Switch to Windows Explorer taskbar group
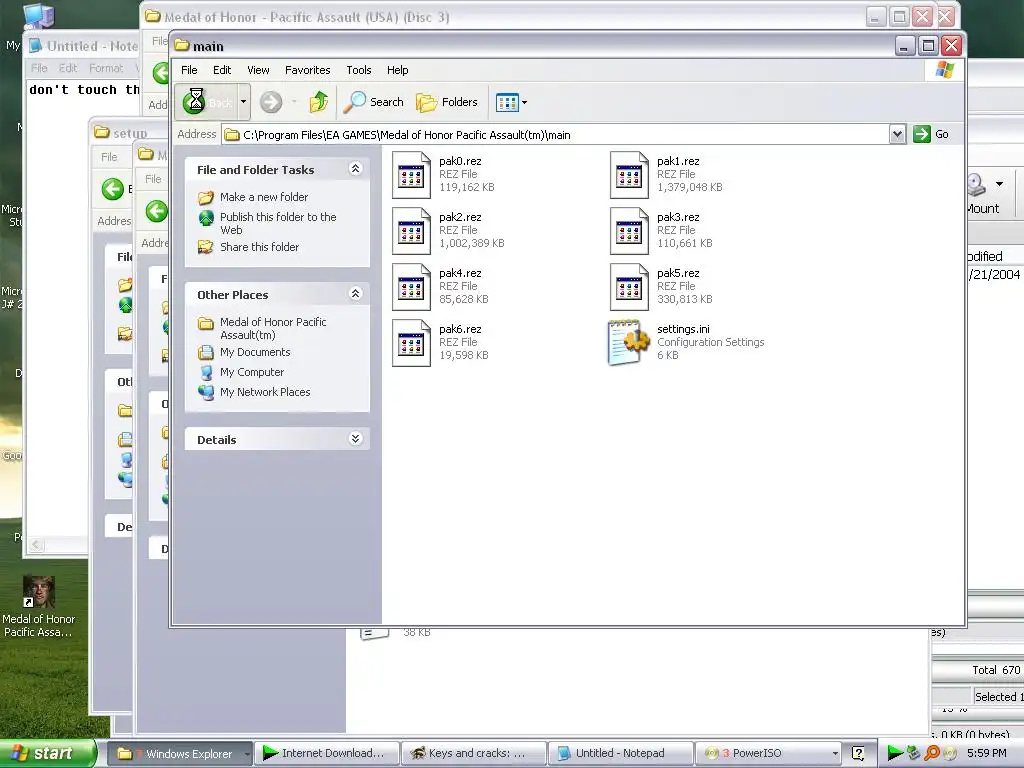1024x768 pixels. (x=180, y=754)
